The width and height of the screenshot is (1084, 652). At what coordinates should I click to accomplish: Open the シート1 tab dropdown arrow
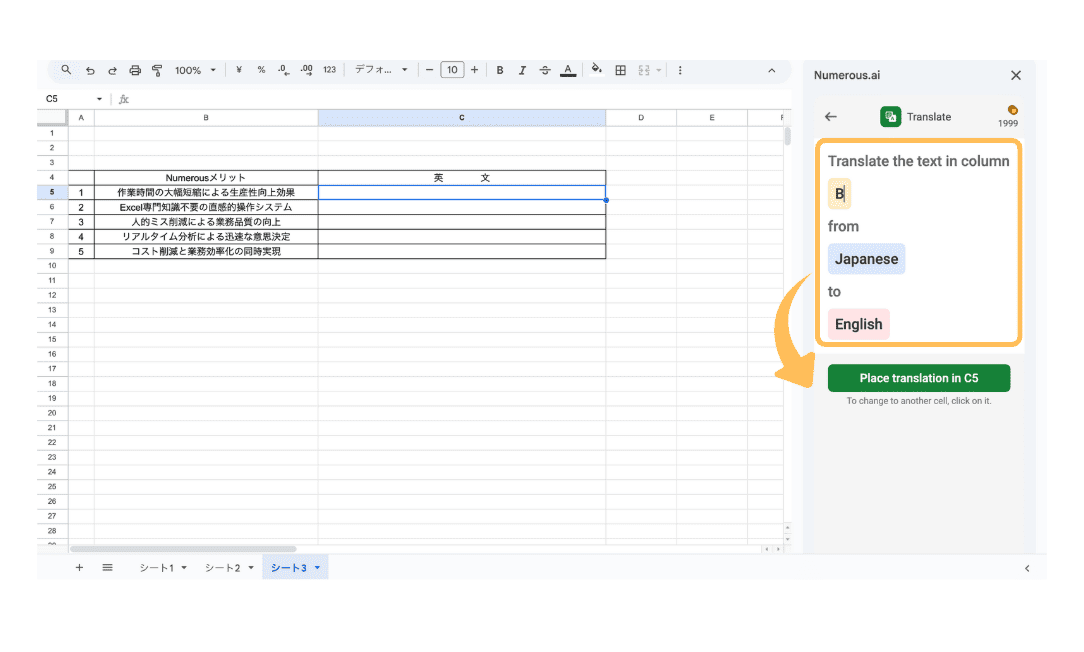pyautogui.click(x=184, y=568)
